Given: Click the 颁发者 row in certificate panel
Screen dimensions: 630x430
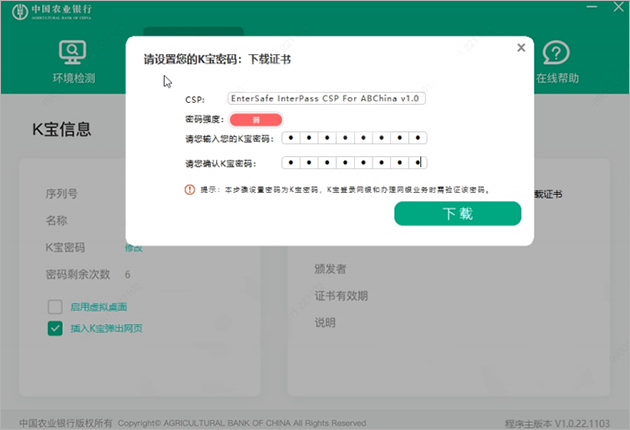Looking at the screenshot, I should click(x=330, y=269).
